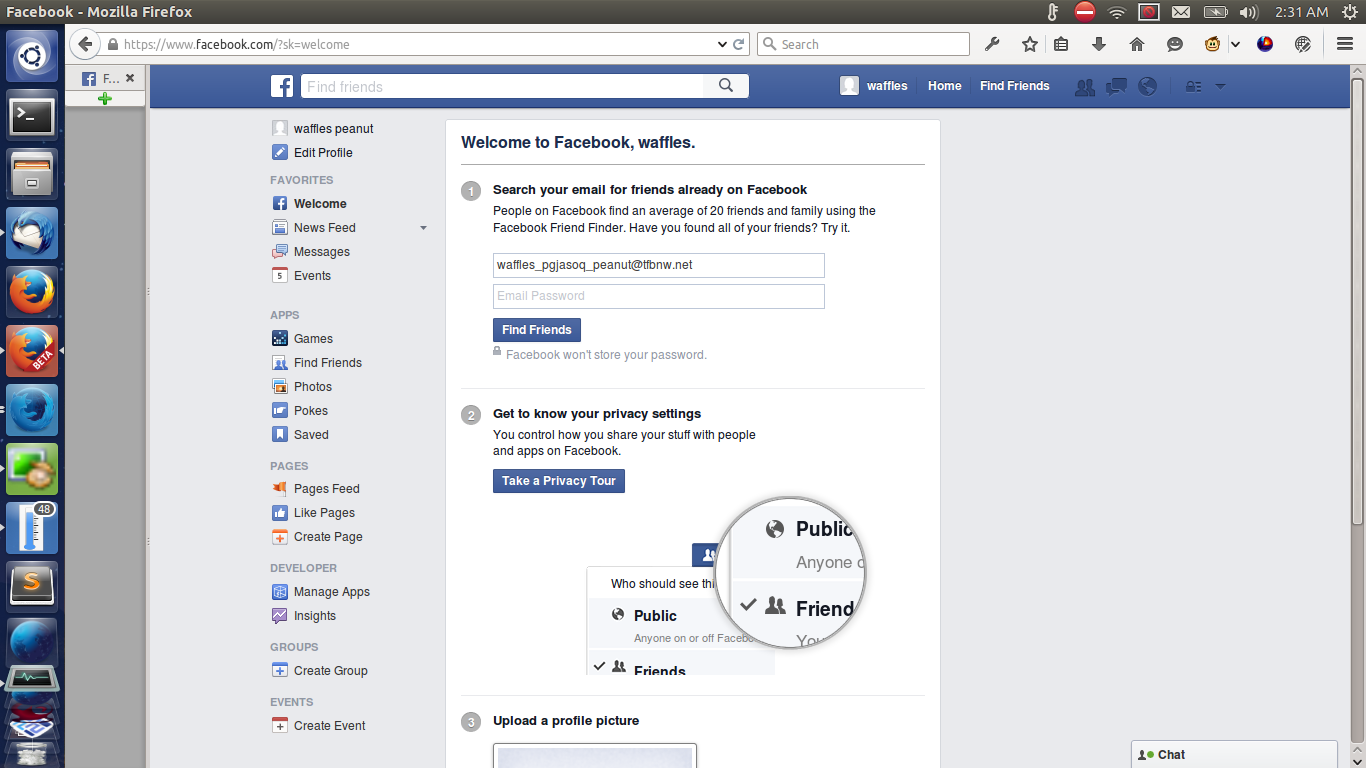This screenshot has width=1366, height=768.
Task: Click Like Pages in sidebar
Action: click(324, 513)
